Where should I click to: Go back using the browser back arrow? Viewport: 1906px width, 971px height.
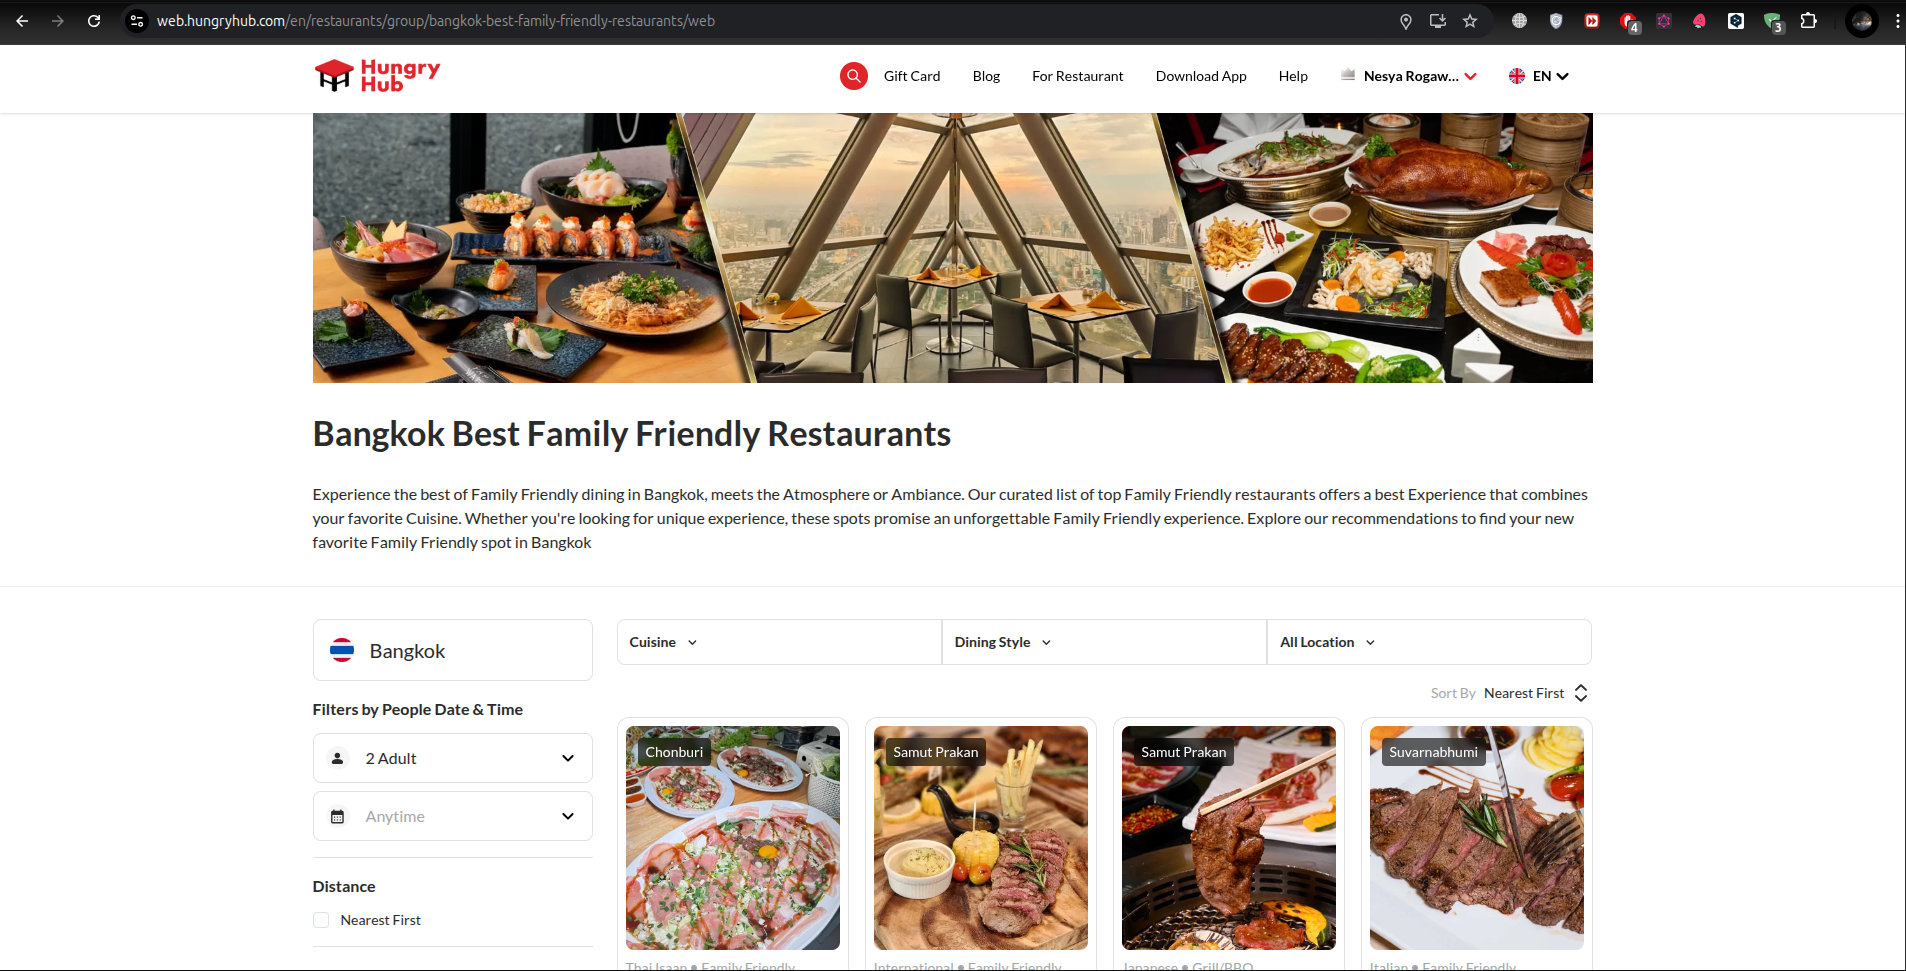coord(22,21)
